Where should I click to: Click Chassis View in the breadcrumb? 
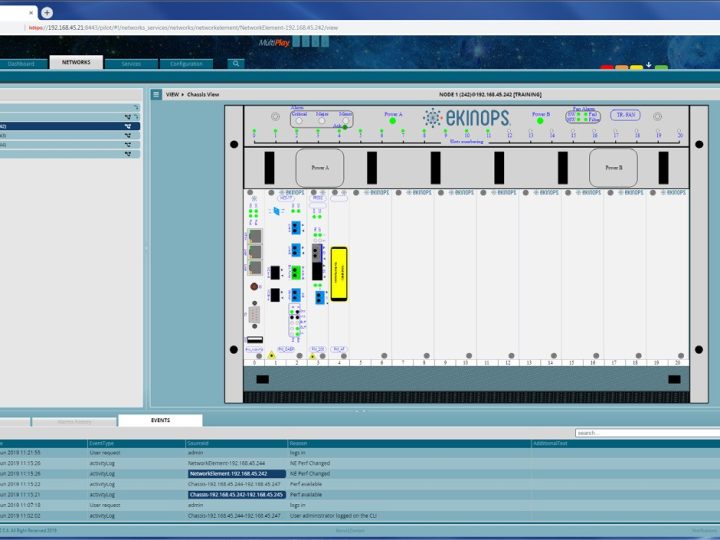tap(203, 95)
